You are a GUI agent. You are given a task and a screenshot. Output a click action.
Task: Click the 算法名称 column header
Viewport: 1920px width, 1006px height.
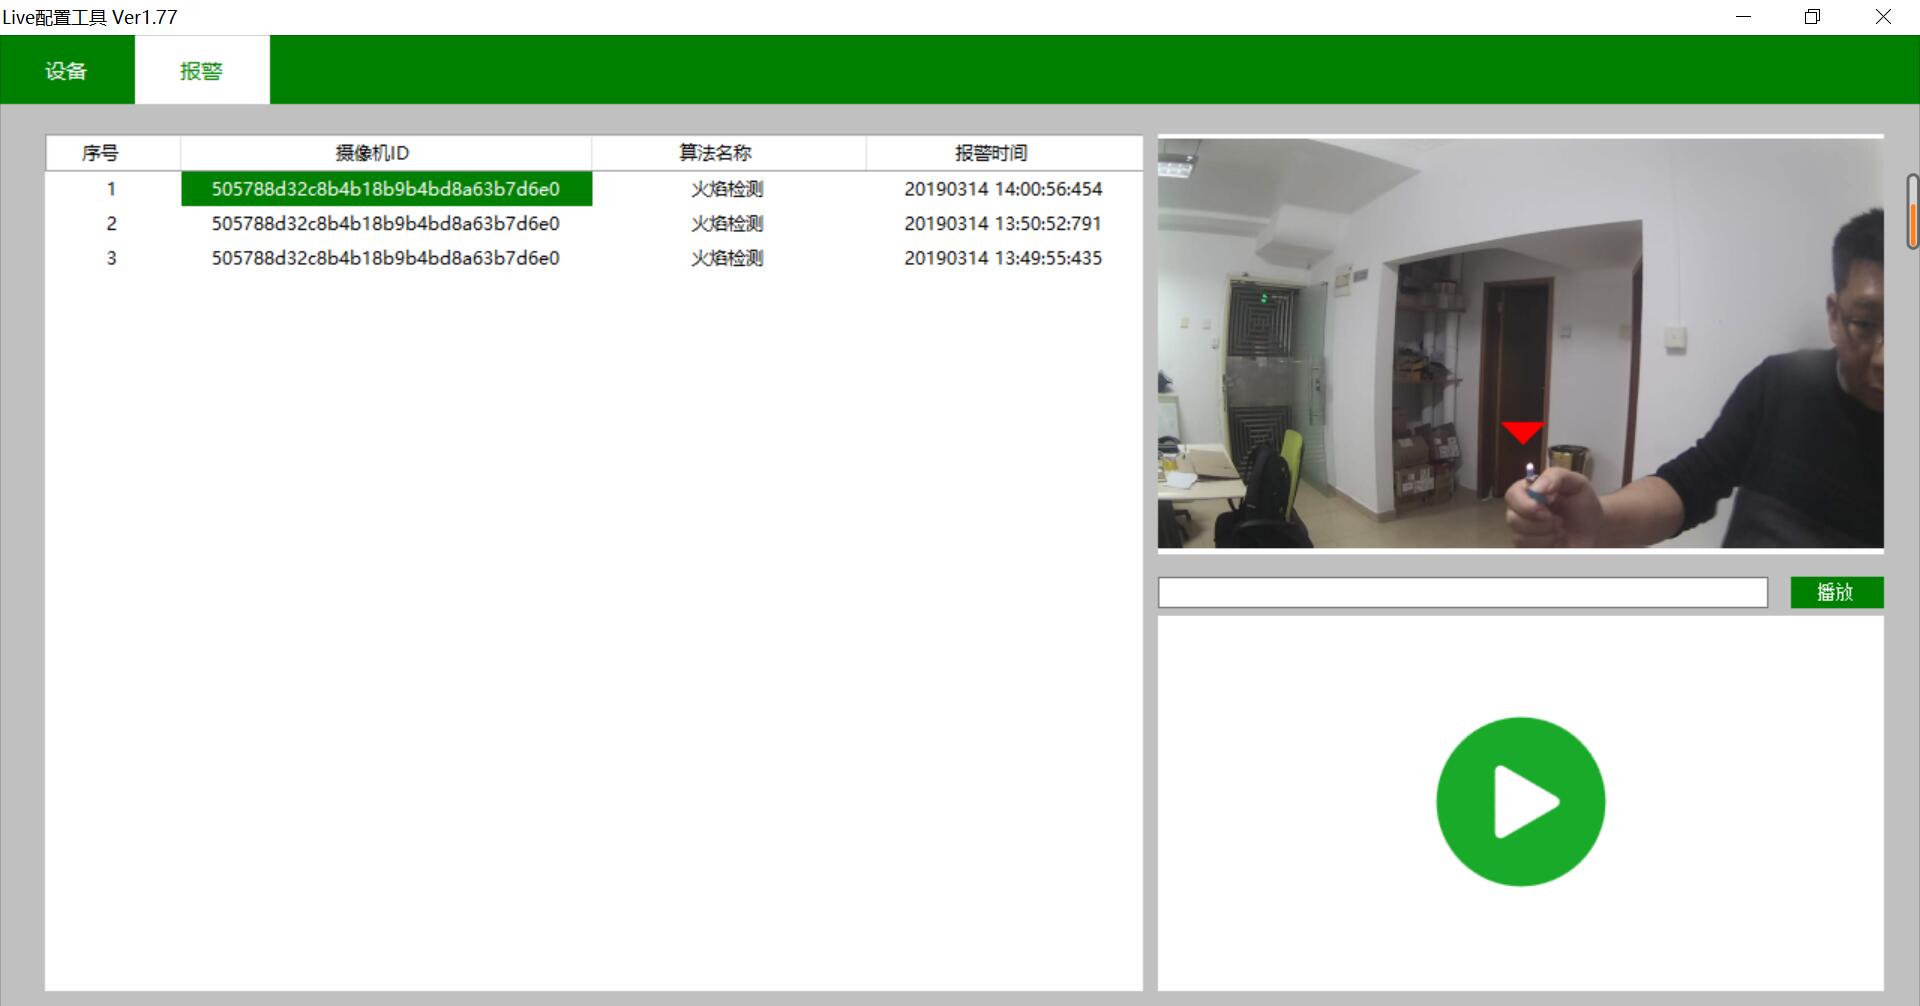click(x=729, y=153)
